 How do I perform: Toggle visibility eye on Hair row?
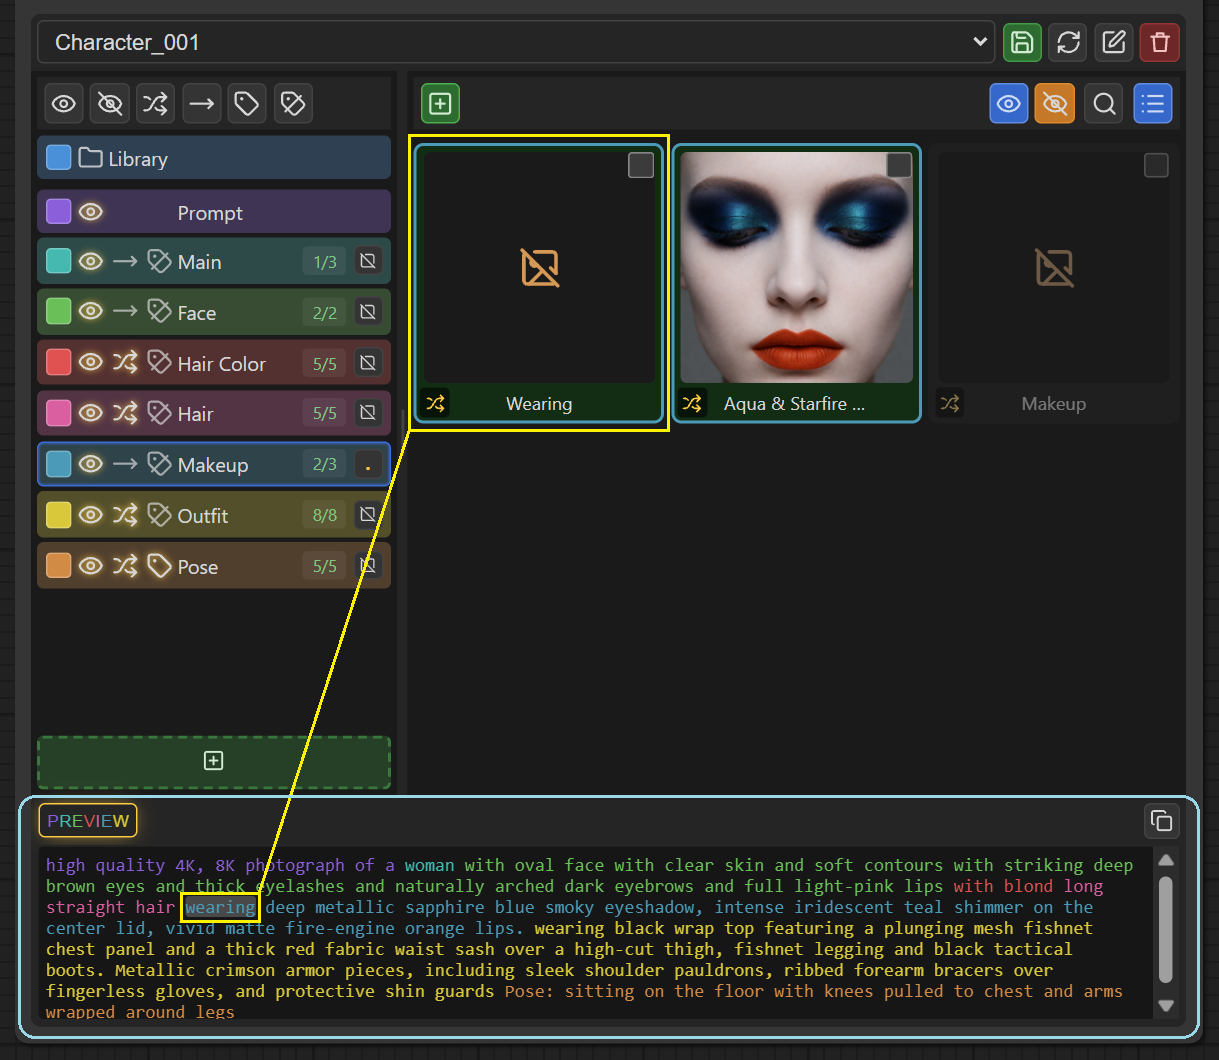pyautogui.click(x=91, y=413)
